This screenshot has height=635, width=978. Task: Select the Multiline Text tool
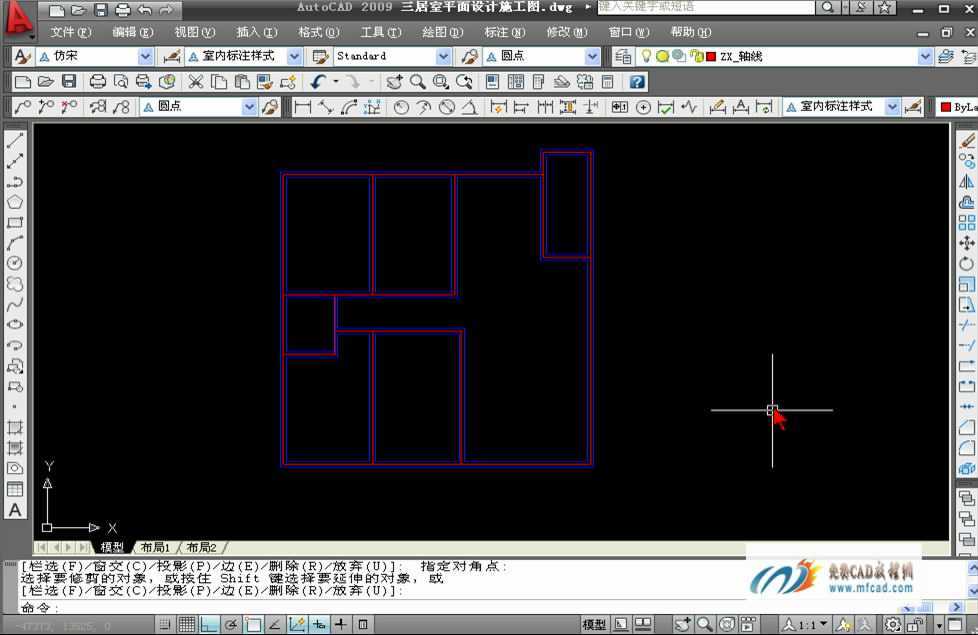15,510
